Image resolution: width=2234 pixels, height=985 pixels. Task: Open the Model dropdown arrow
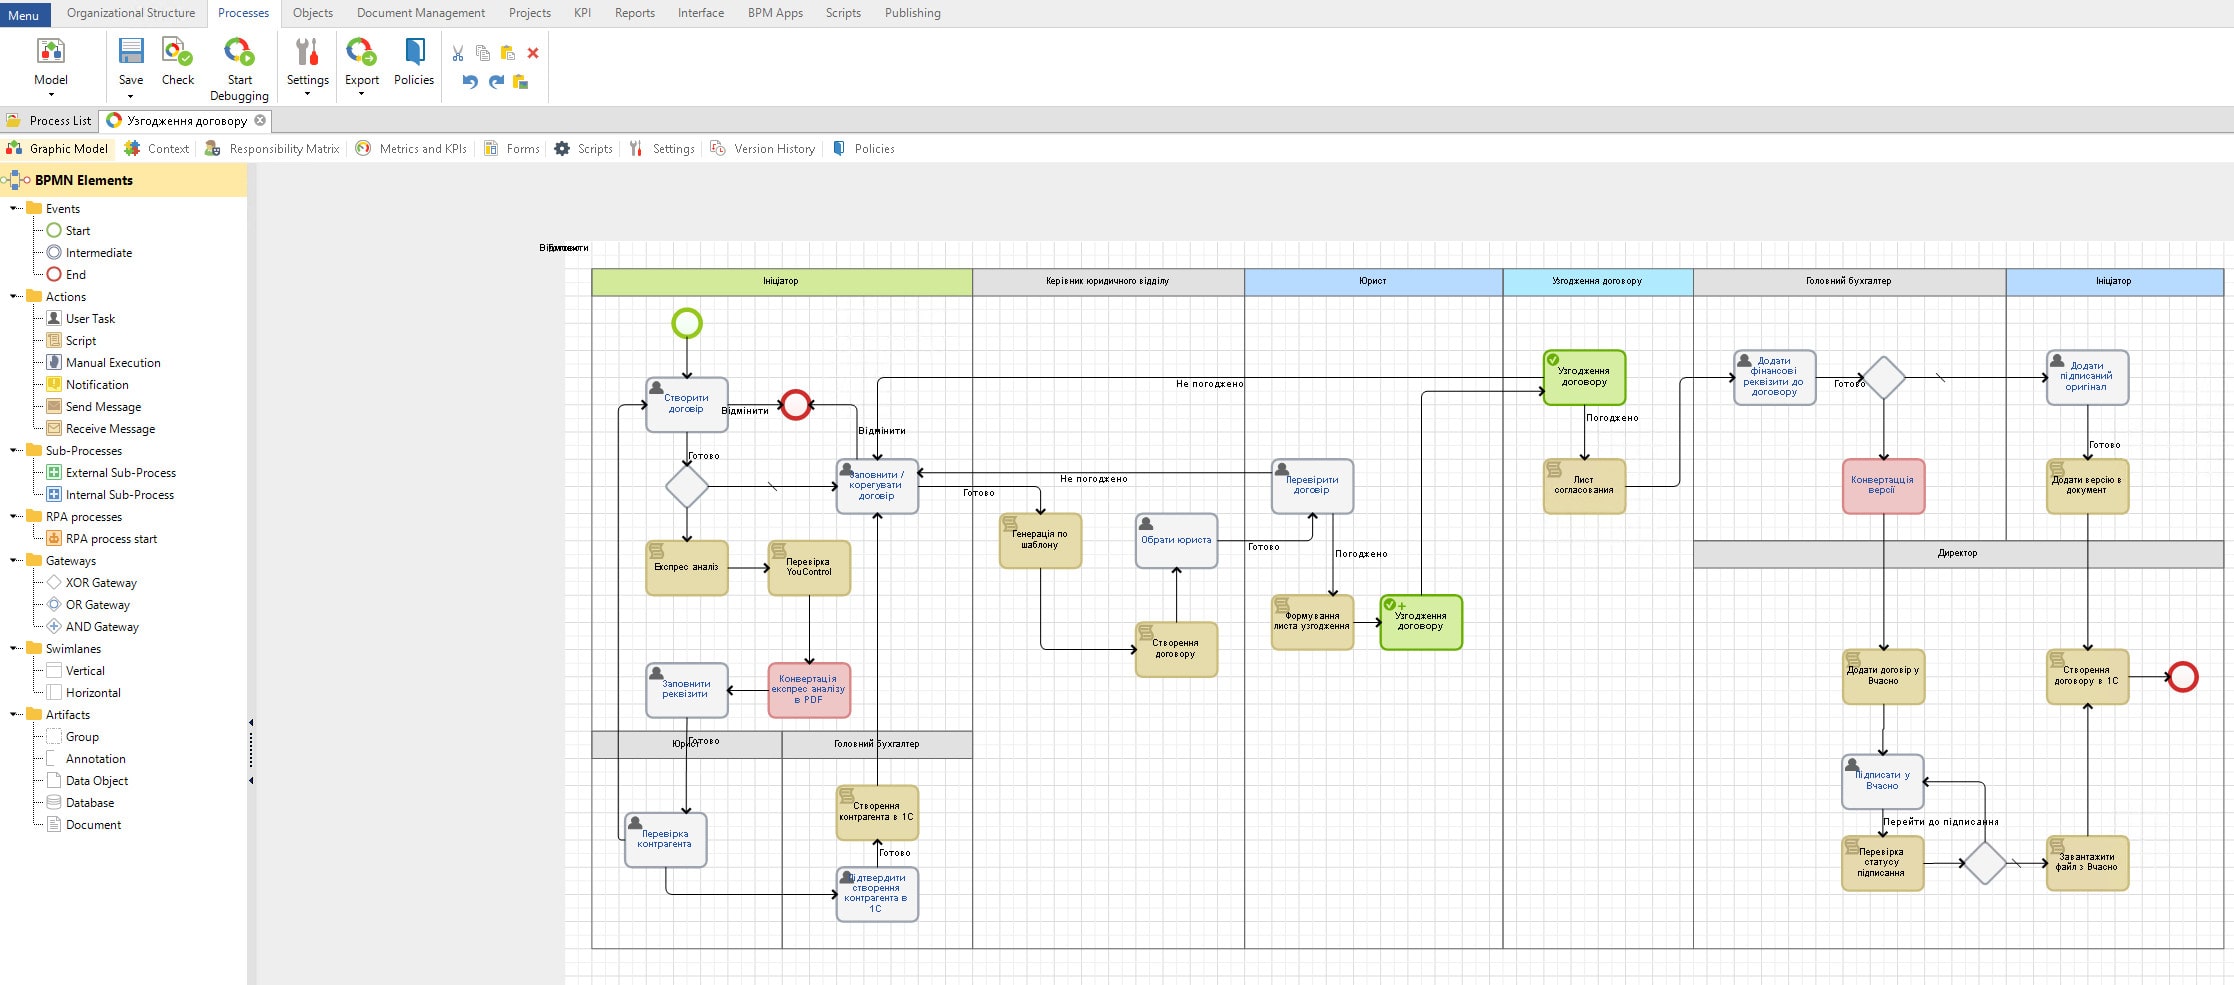pyautogui.click(x=51, y=96)
